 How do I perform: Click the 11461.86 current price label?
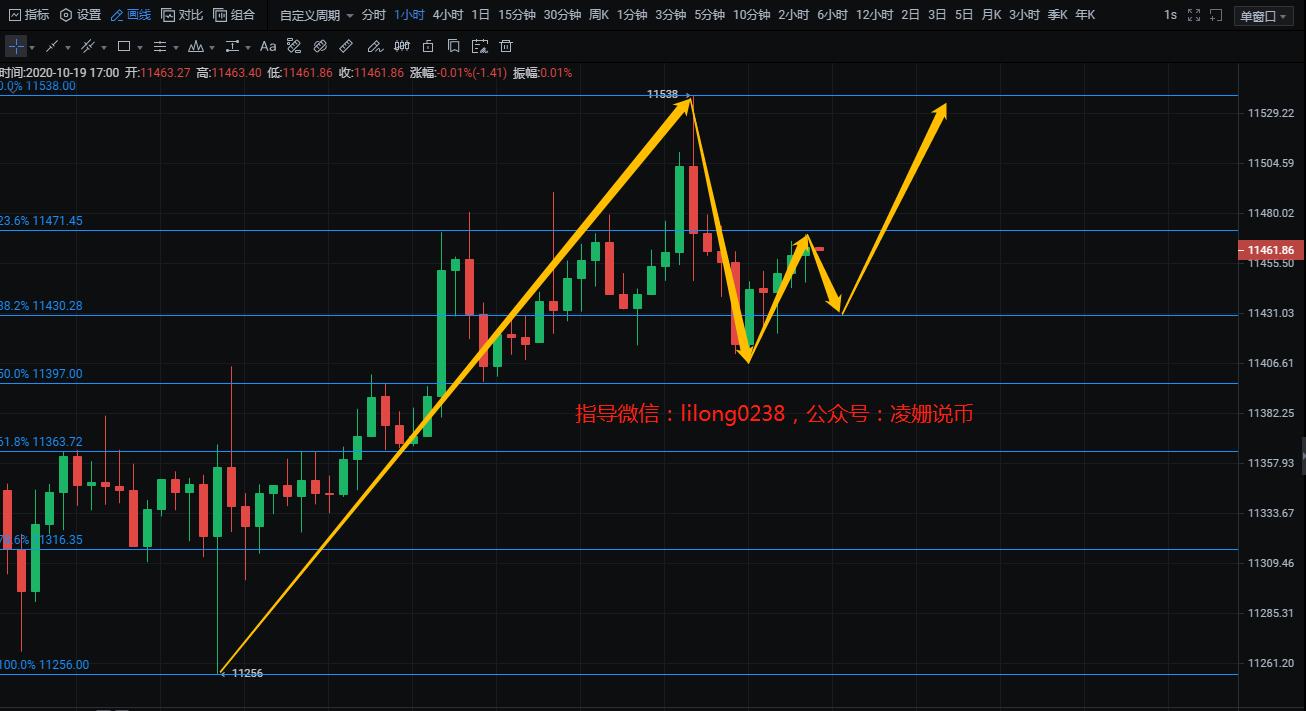click(x=1271, y=250)
